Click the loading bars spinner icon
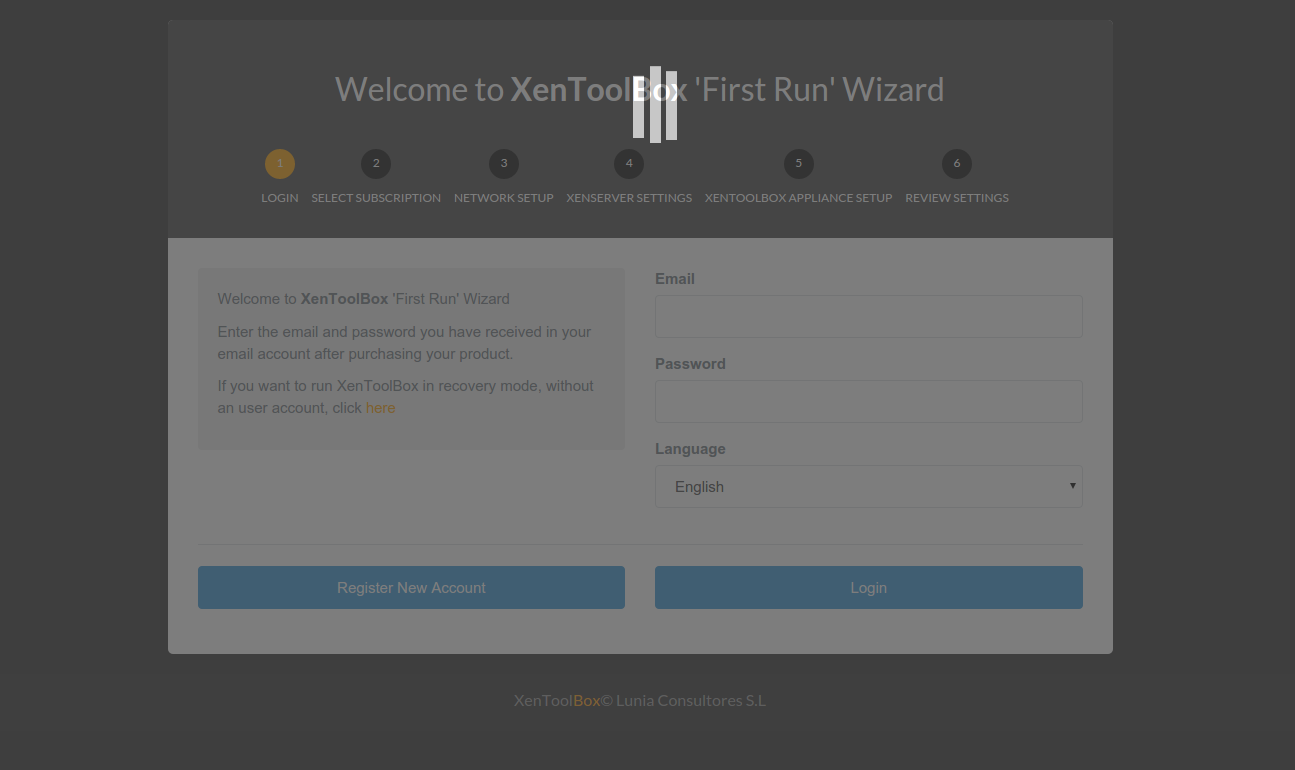Screen dimensions: 1295x770 tap(655, 105)
